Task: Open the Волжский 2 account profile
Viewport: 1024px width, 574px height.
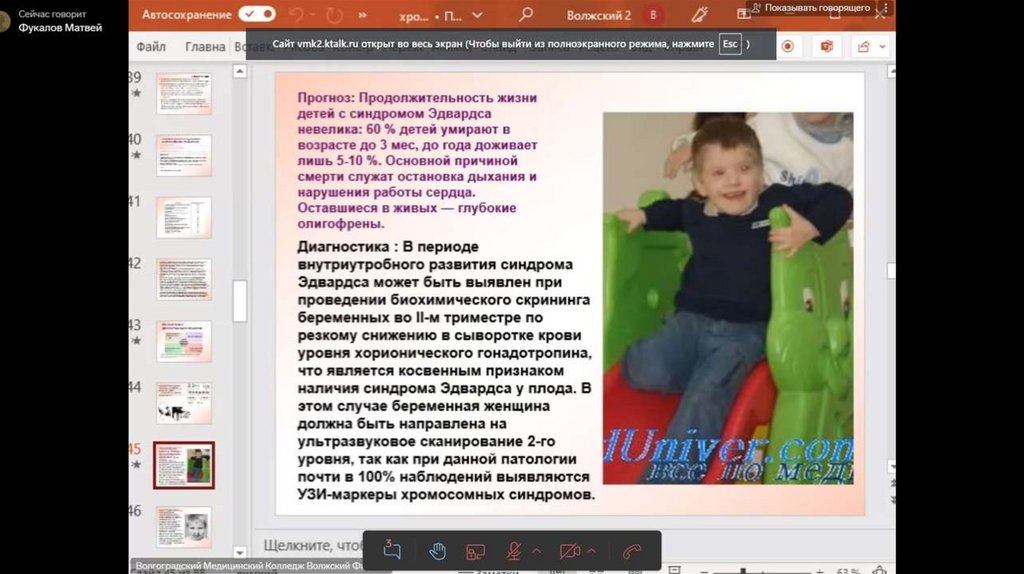Action: pyautogui.click(x=653, y=15)
